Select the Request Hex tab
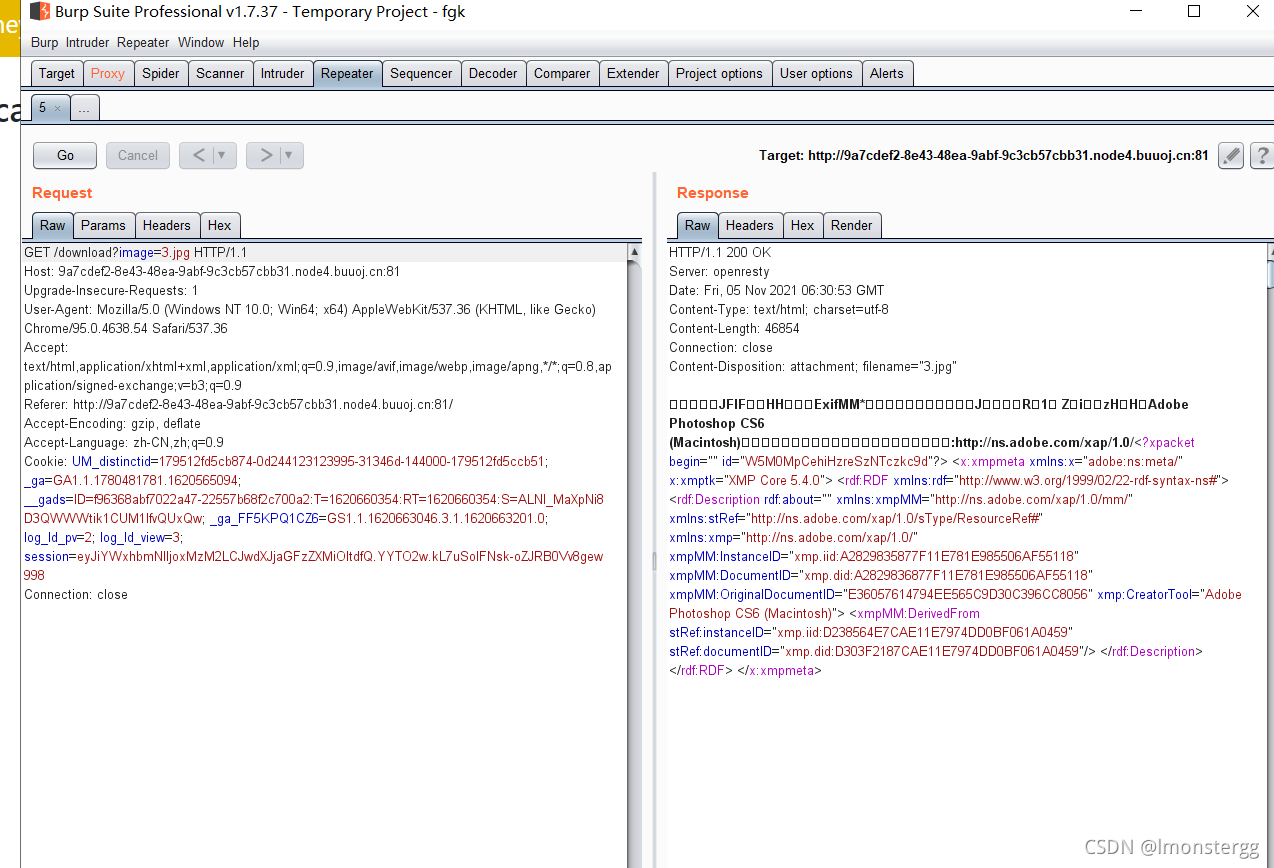 (x=220, y=225)
